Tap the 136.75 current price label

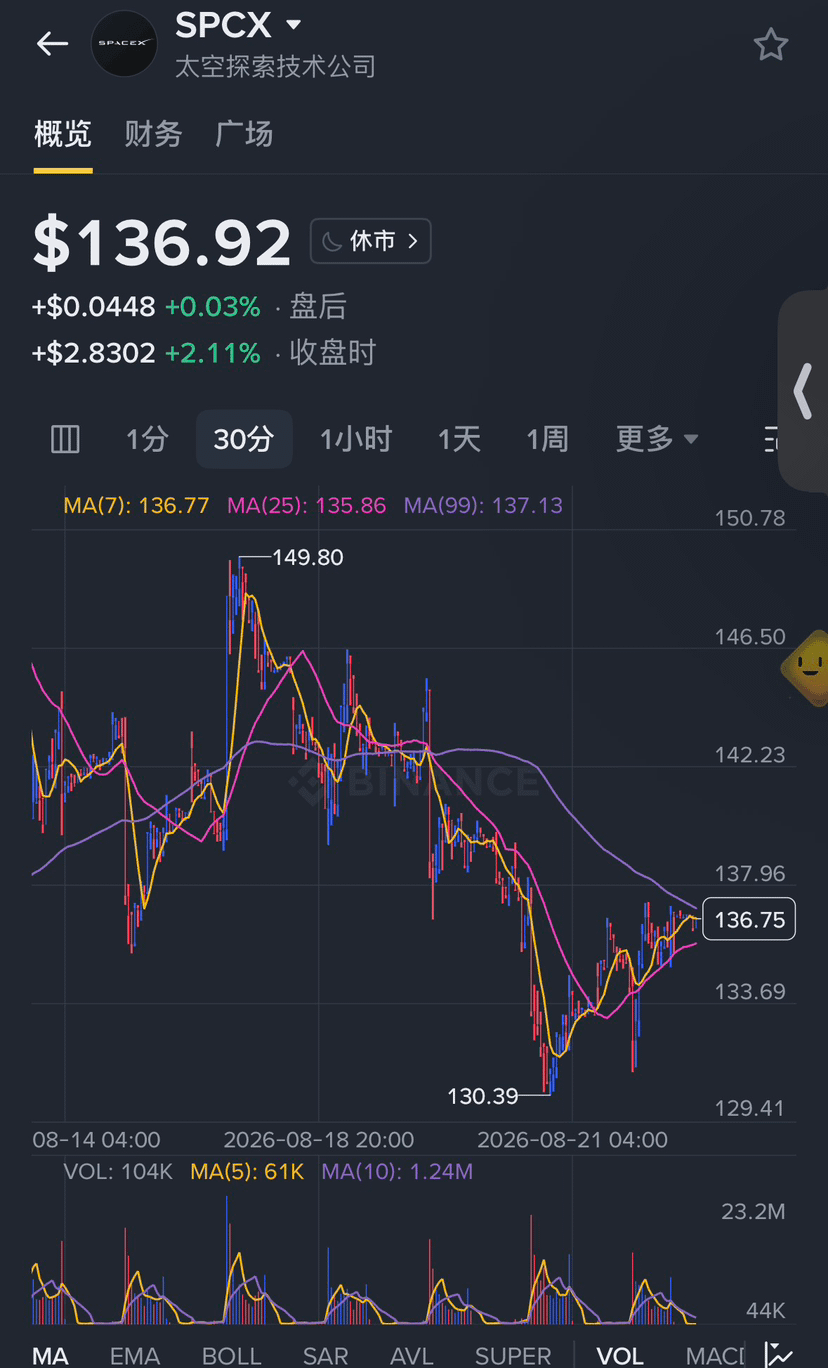click(749, 919)
